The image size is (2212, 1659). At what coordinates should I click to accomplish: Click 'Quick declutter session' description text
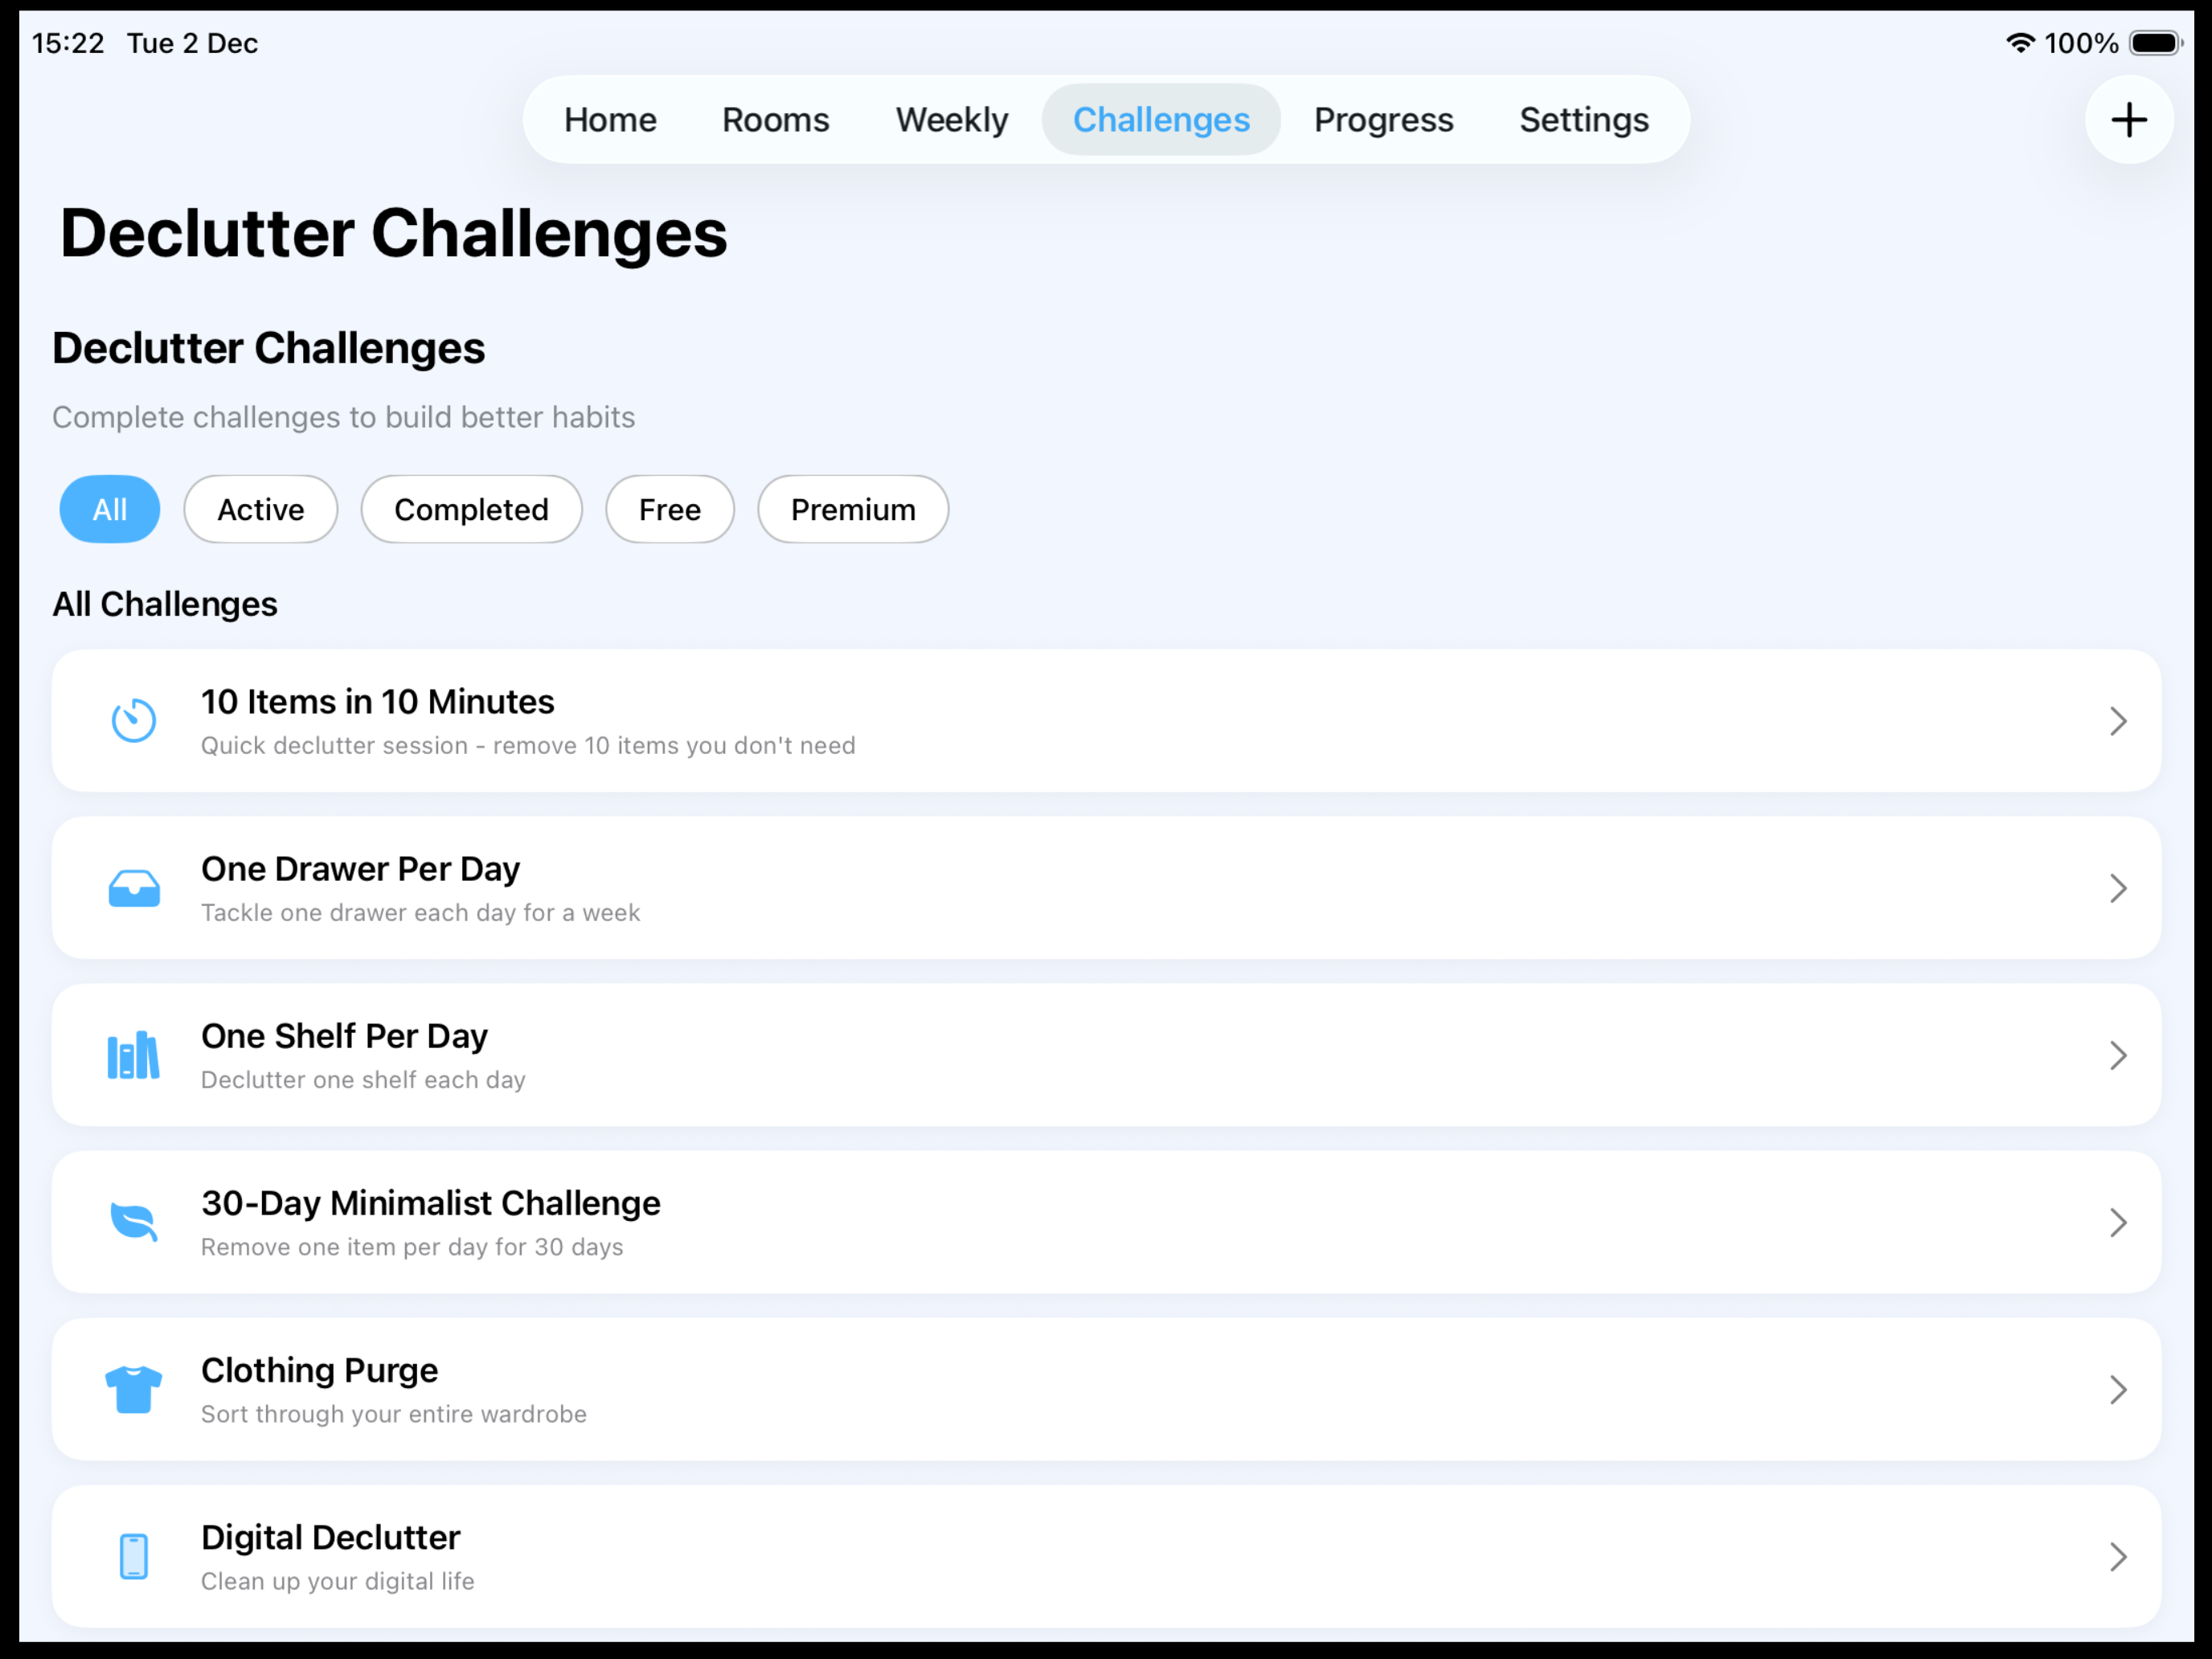click(x=528, y=746)
